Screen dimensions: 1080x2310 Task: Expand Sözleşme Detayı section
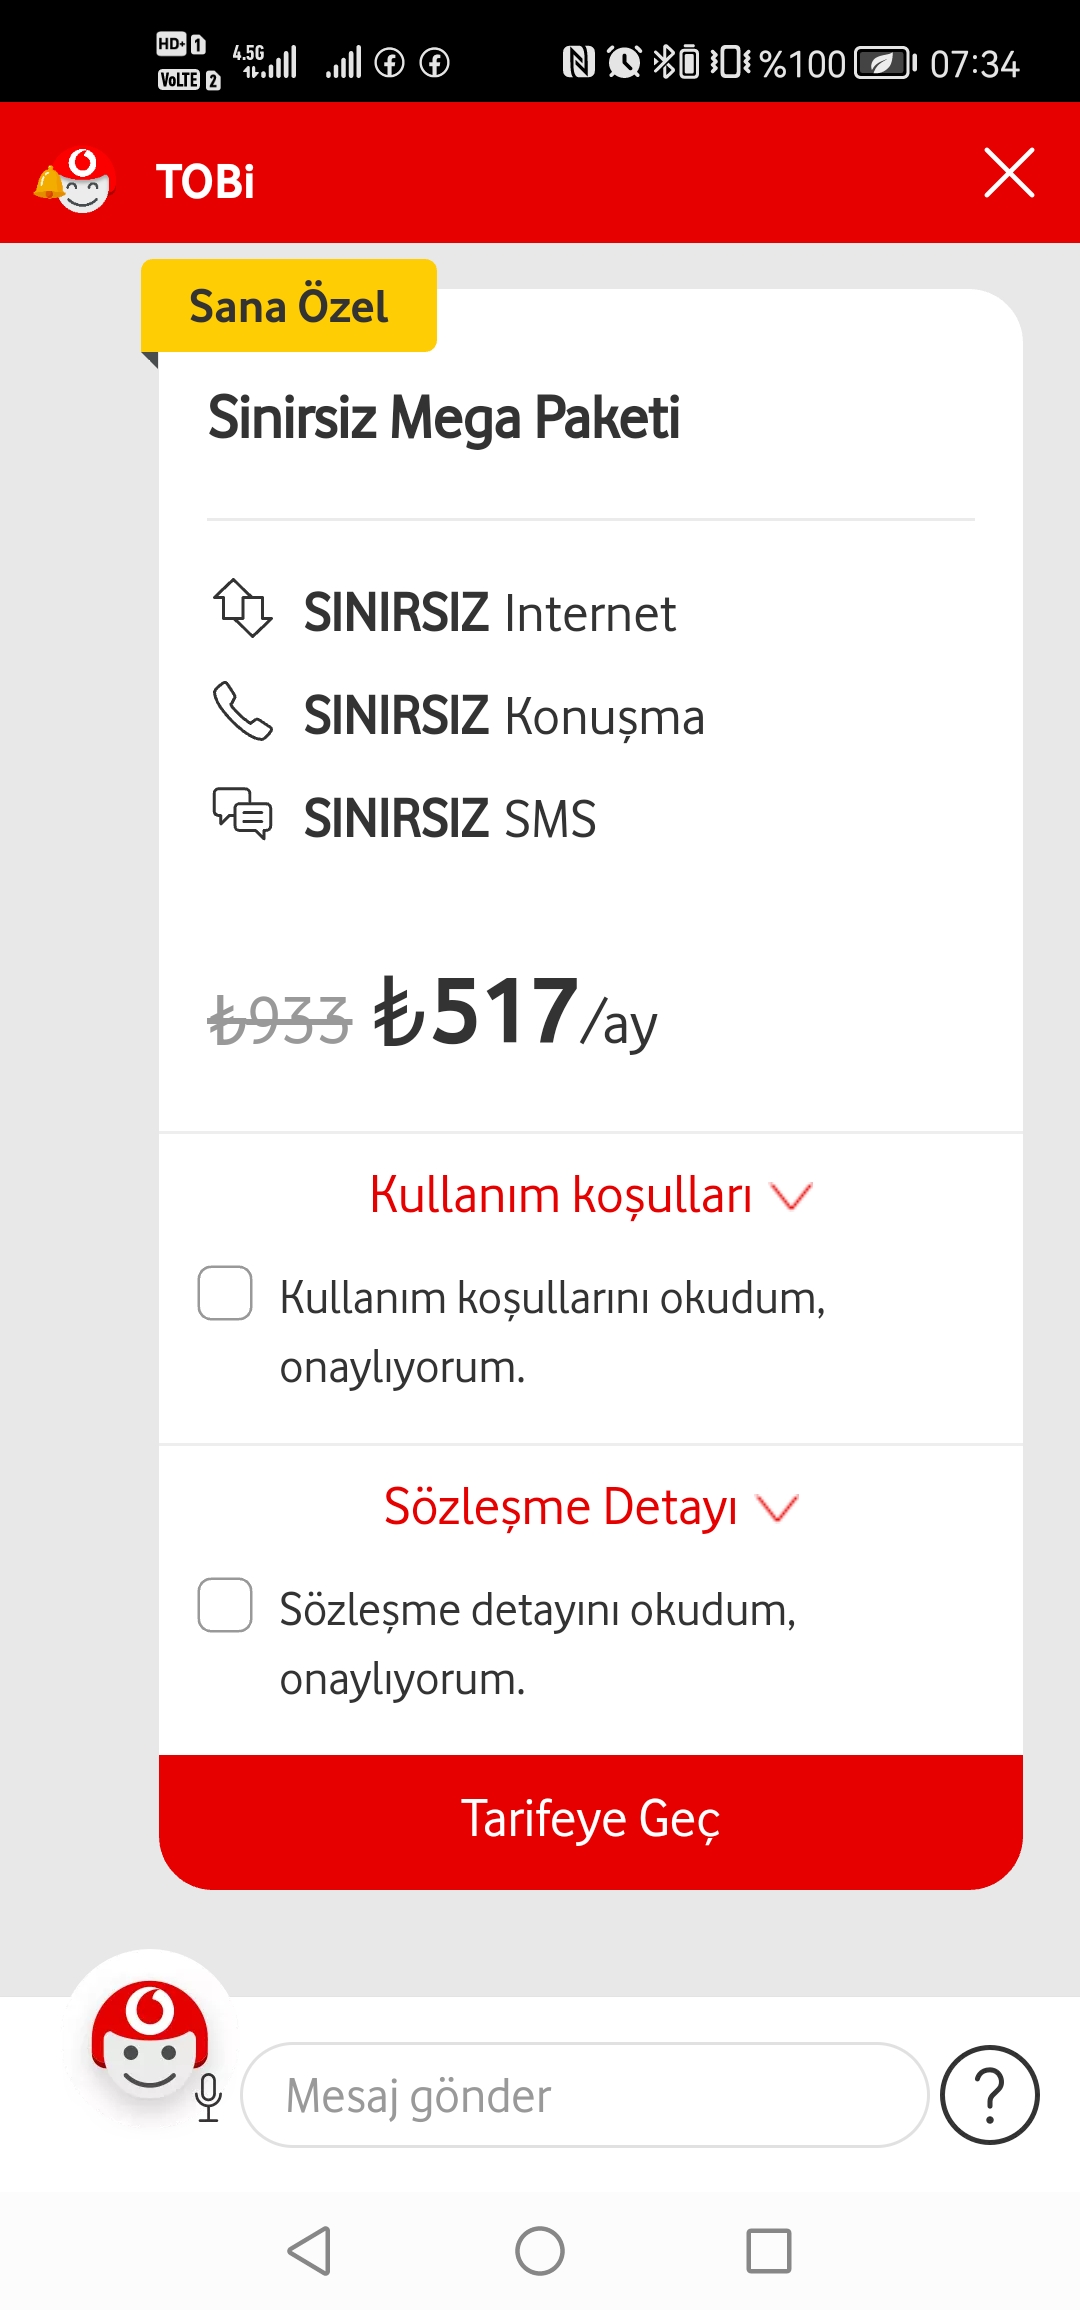pos(591,1507)
